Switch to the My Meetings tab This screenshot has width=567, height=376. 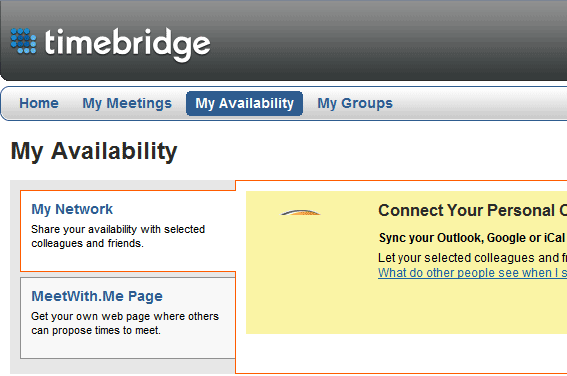[x=127, y=103]
